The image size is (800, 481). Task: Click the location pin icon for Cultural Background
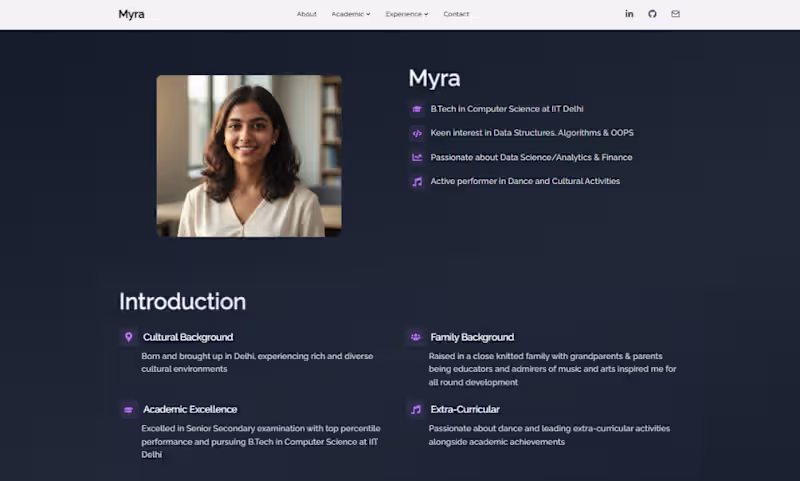click(x=129, y=337)
